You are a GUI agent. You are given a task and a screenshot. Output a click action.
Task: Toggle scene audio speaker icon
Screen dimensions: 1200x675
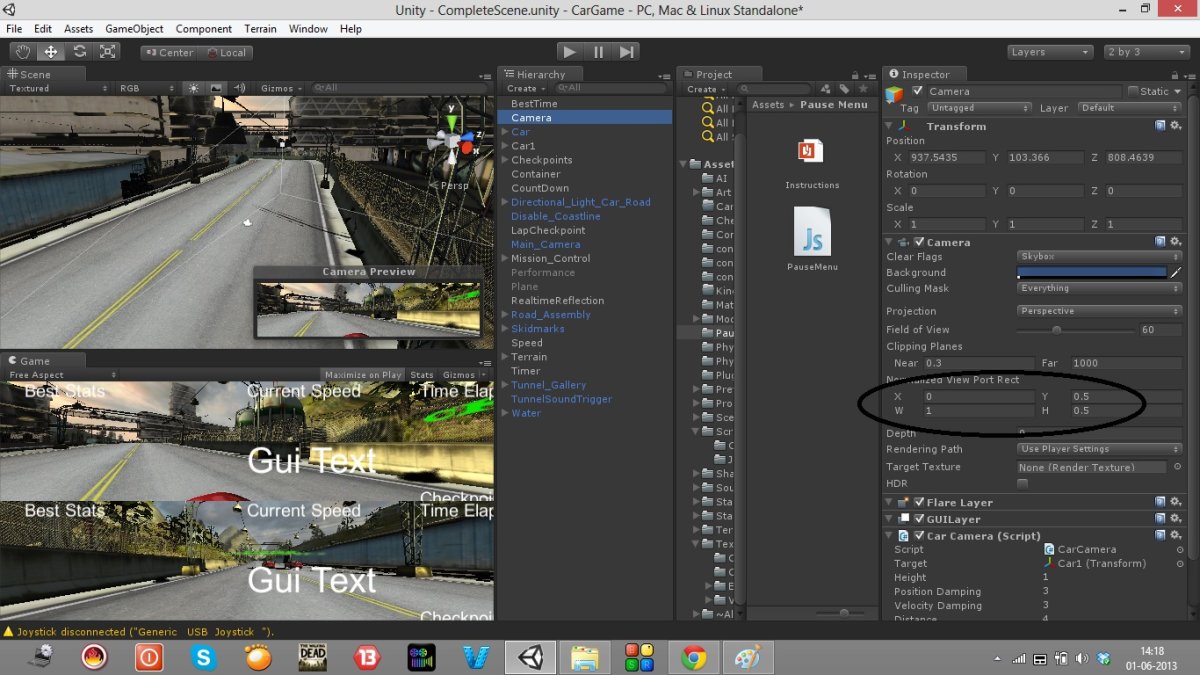239,88
